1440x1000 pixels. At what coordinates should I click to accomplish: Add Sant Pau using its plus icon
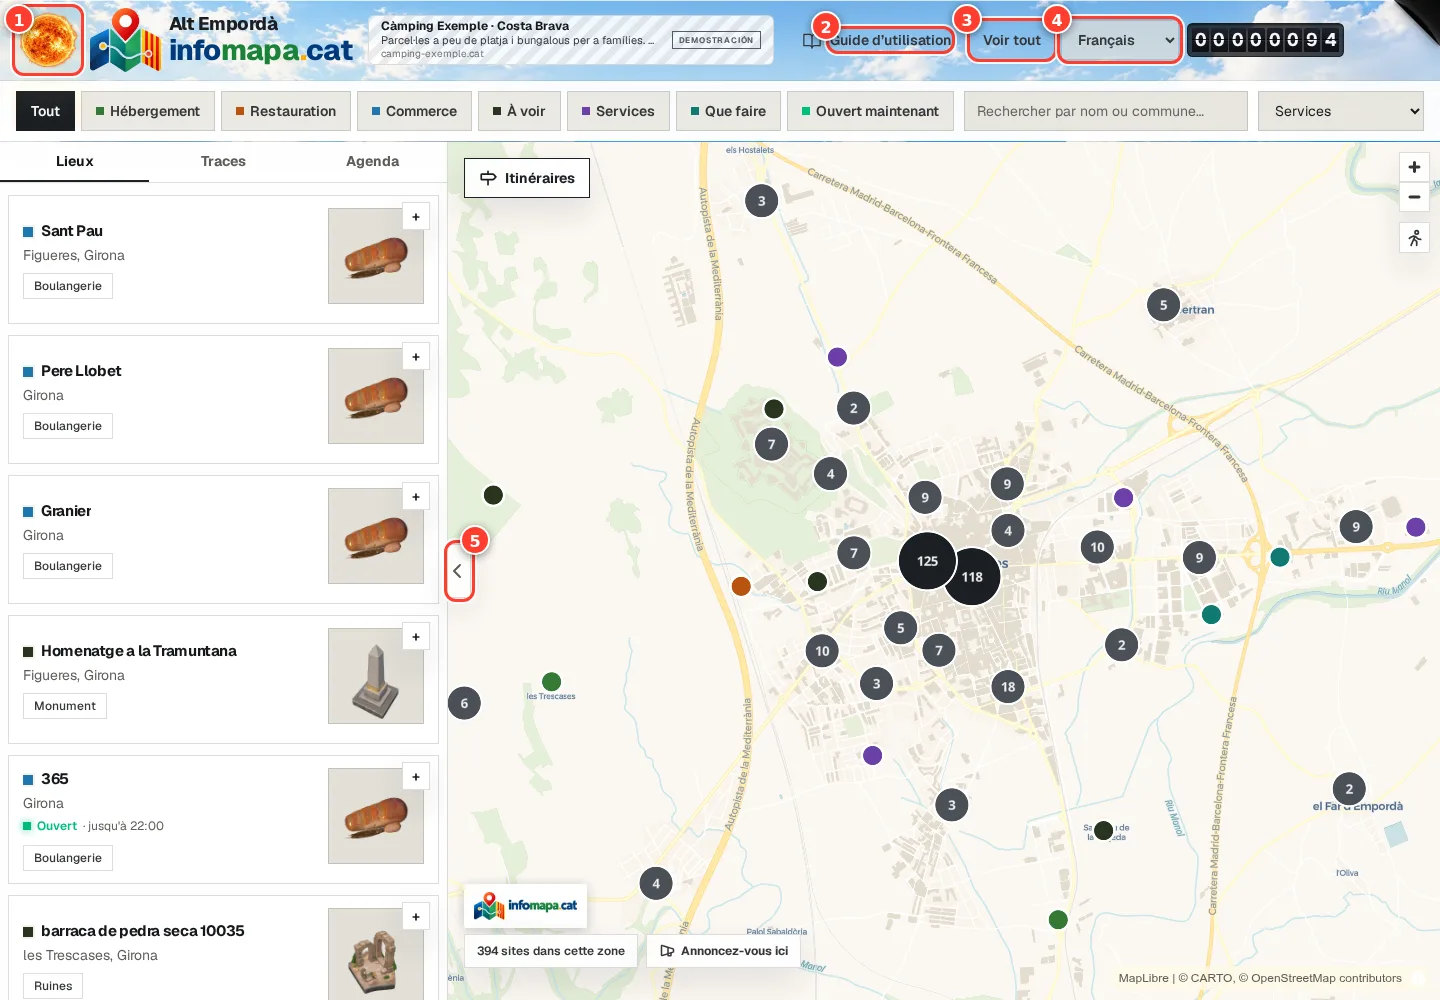[416, 217]
